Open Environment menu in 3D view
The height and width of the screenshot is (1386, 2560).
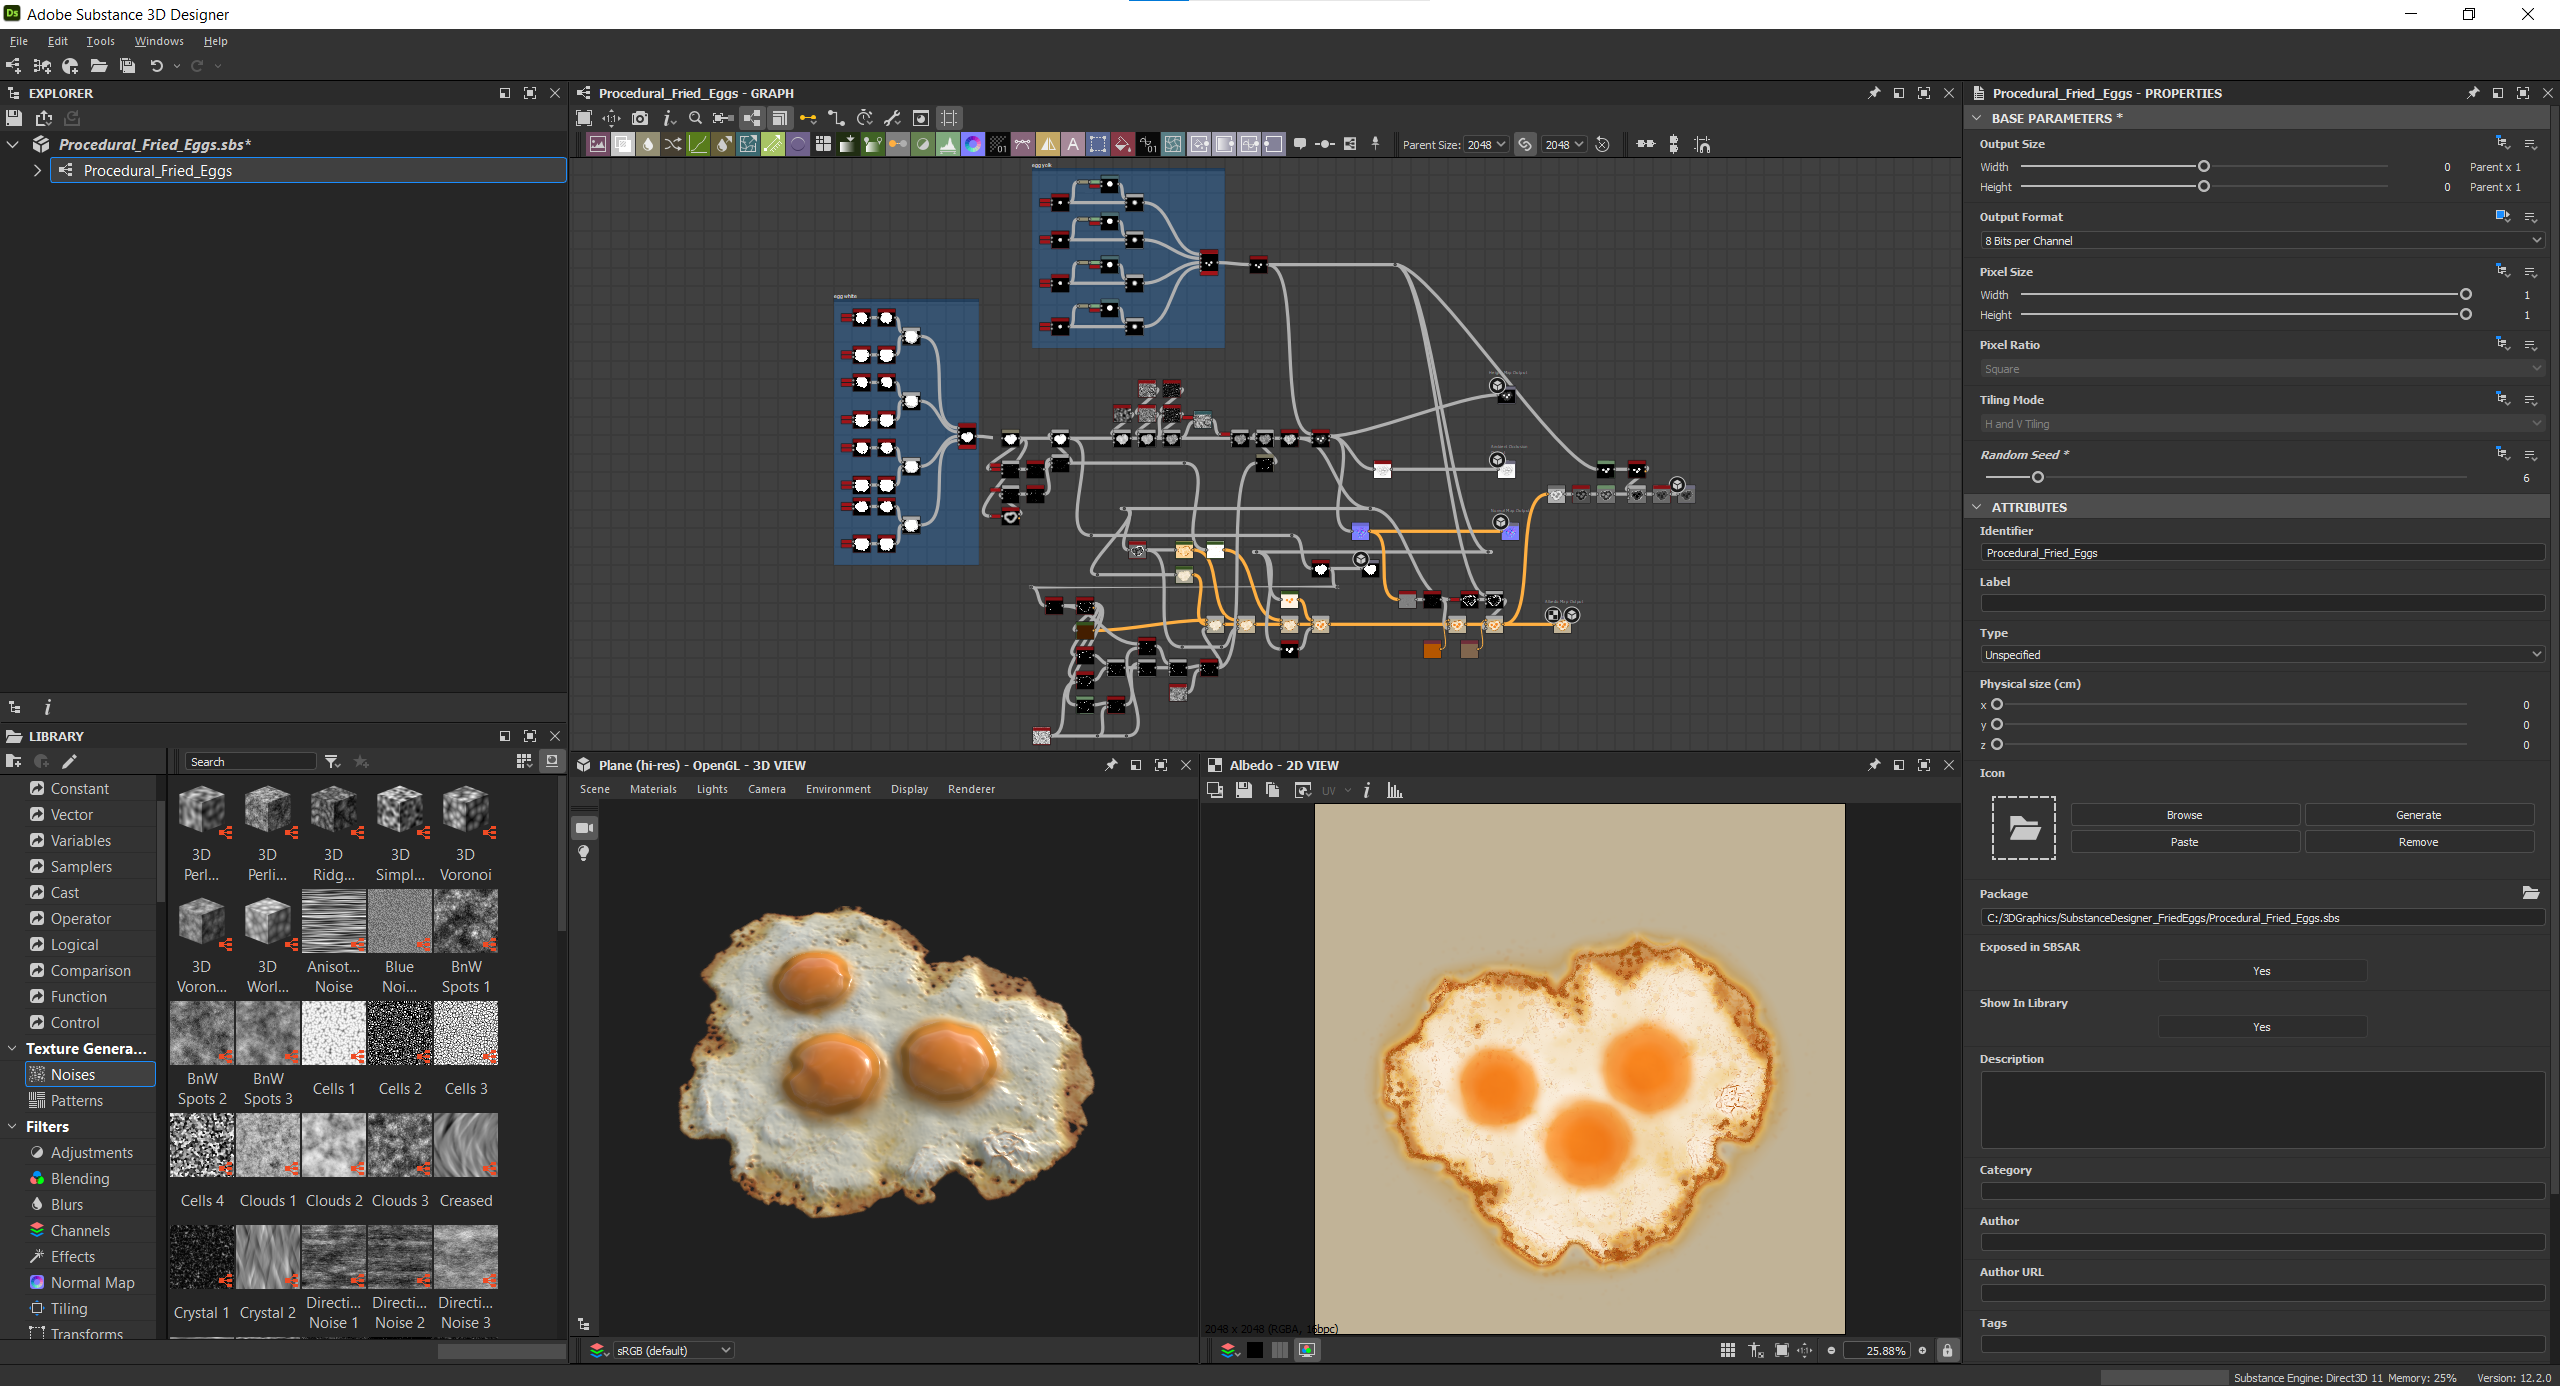tap(837, 789)
